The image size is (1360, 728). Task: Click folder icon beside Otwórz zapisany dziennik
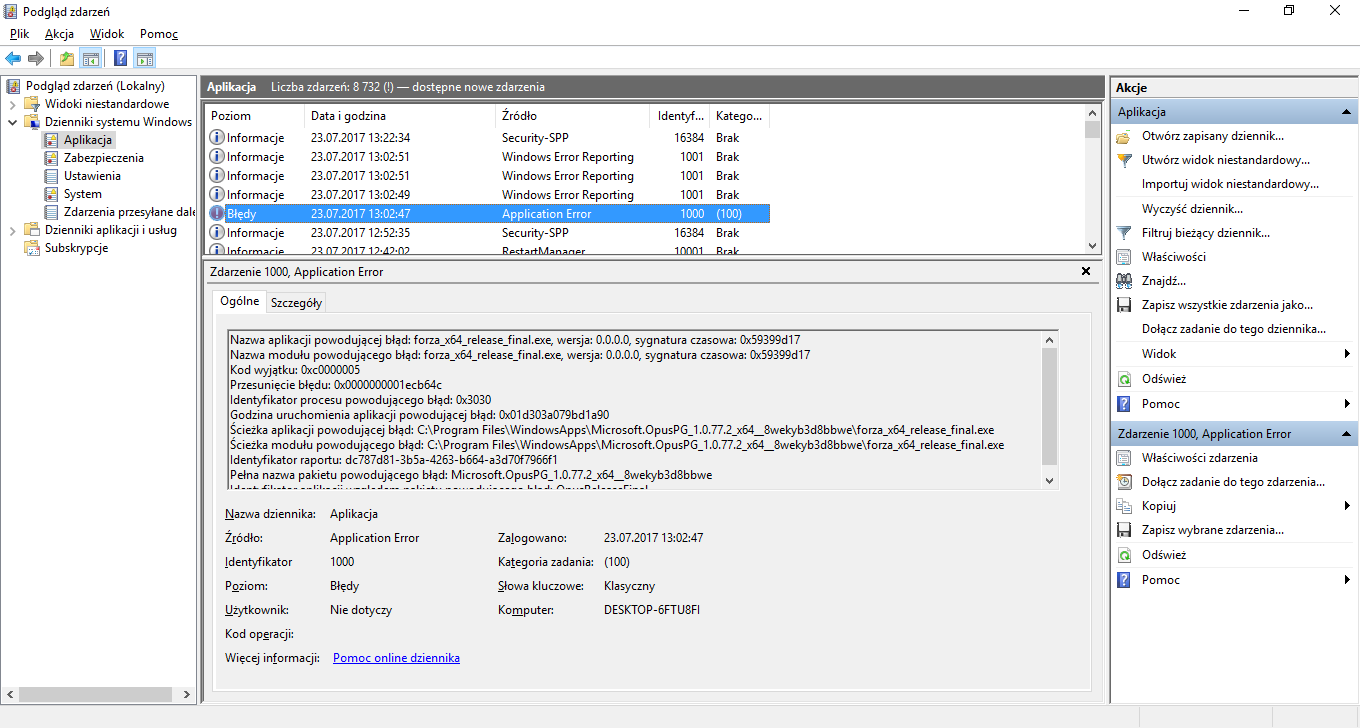pos(1124,136)
